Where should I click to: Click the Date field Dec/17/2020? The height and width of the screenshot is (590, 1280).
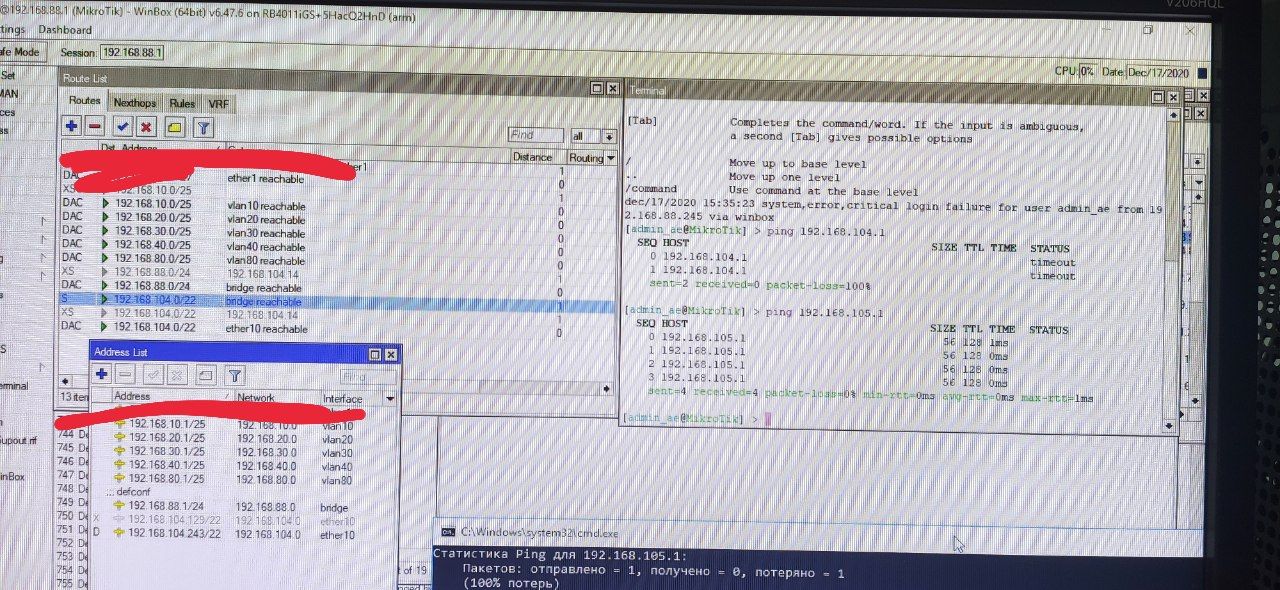point(1158,72)
